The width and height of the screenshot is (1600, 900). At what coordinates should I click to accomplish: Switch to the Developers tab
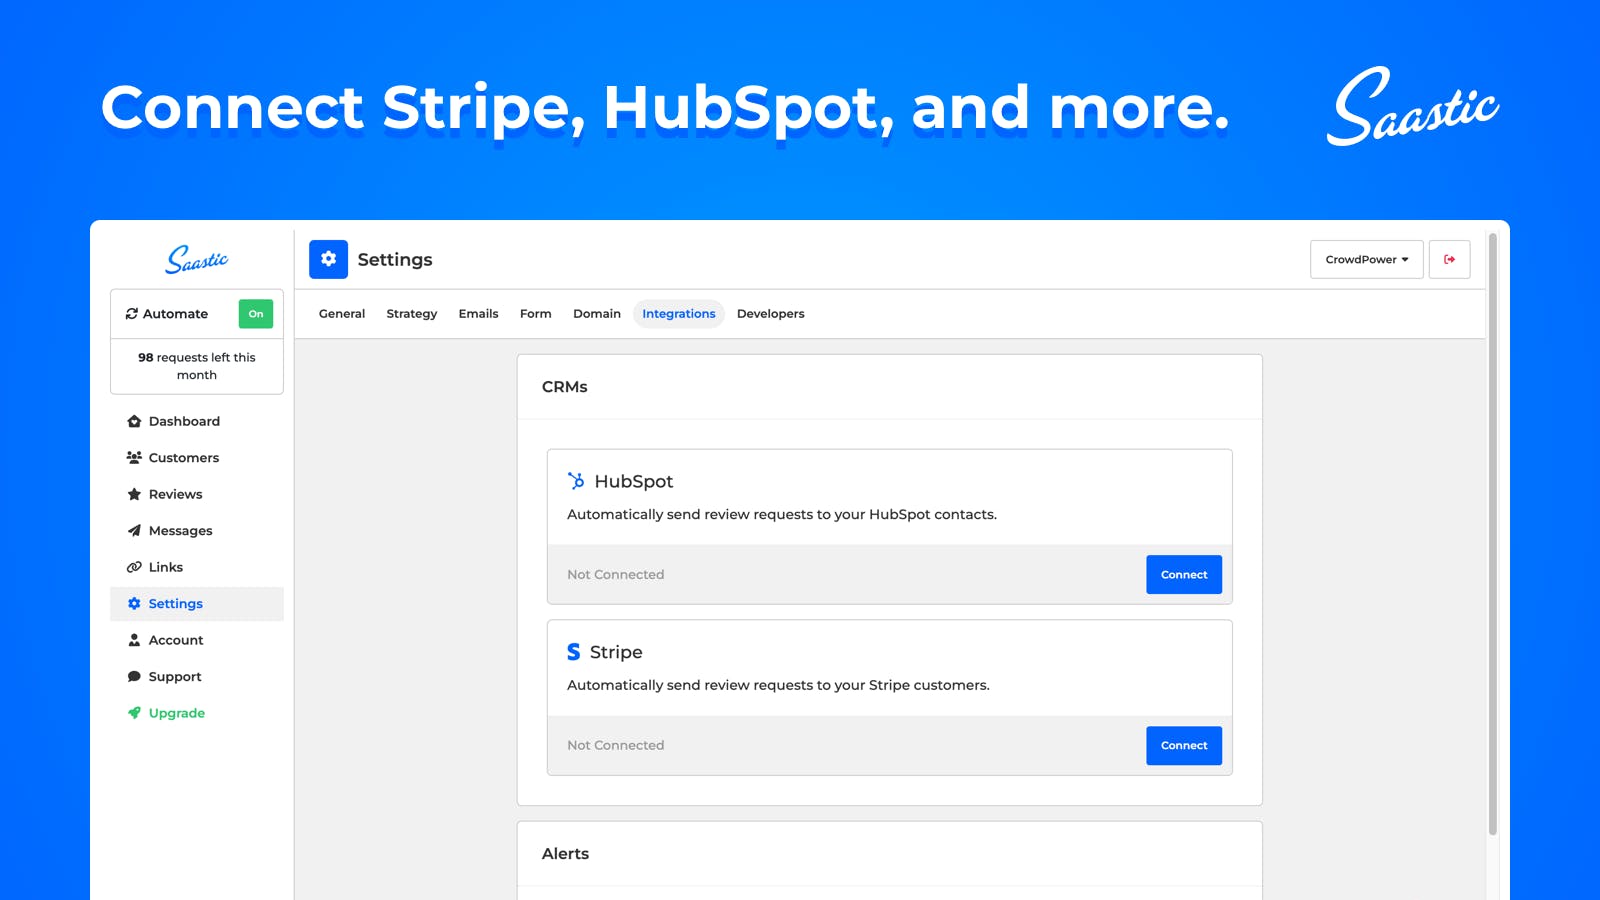click(x=770, y=314)
